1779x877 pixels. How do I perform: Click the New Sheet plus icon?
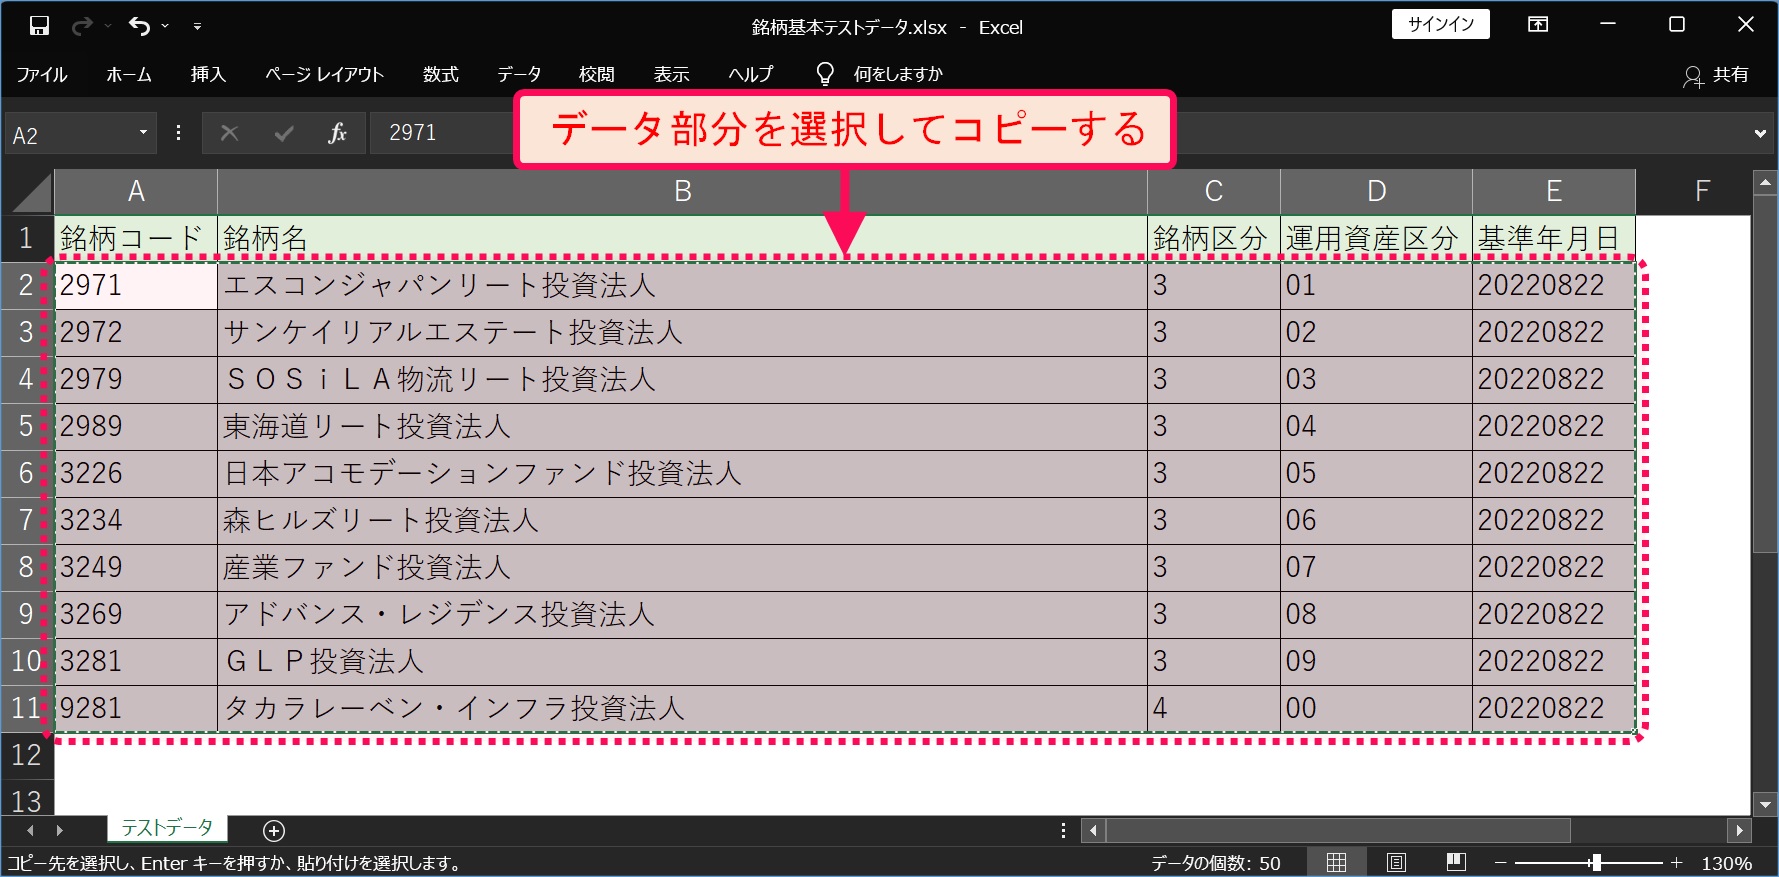[x=274, y=830]
